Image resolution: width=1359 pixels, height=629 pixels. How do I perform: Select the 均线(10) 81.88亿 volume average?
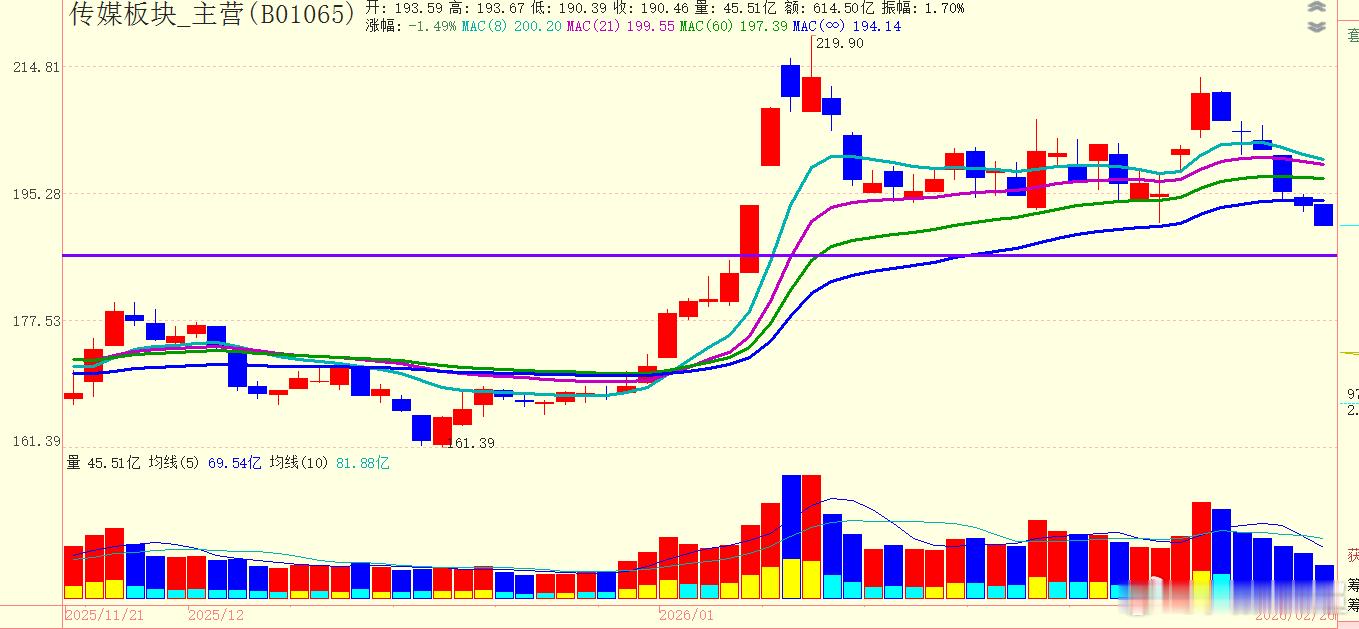(x=329, y=463)
